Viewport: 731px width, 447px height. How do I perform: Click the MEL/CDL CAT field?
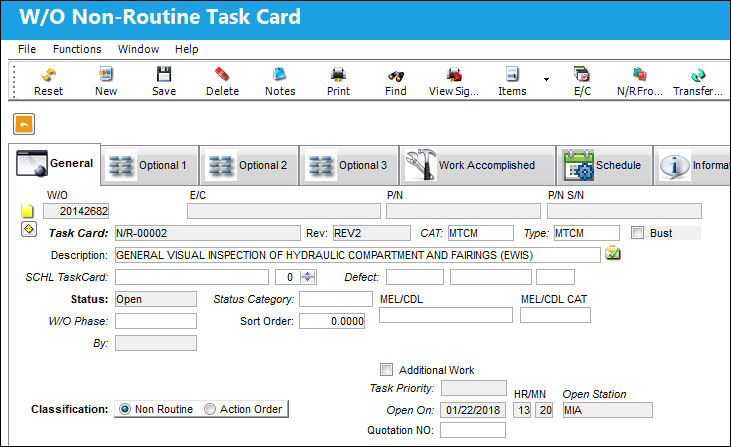(555, 315)
